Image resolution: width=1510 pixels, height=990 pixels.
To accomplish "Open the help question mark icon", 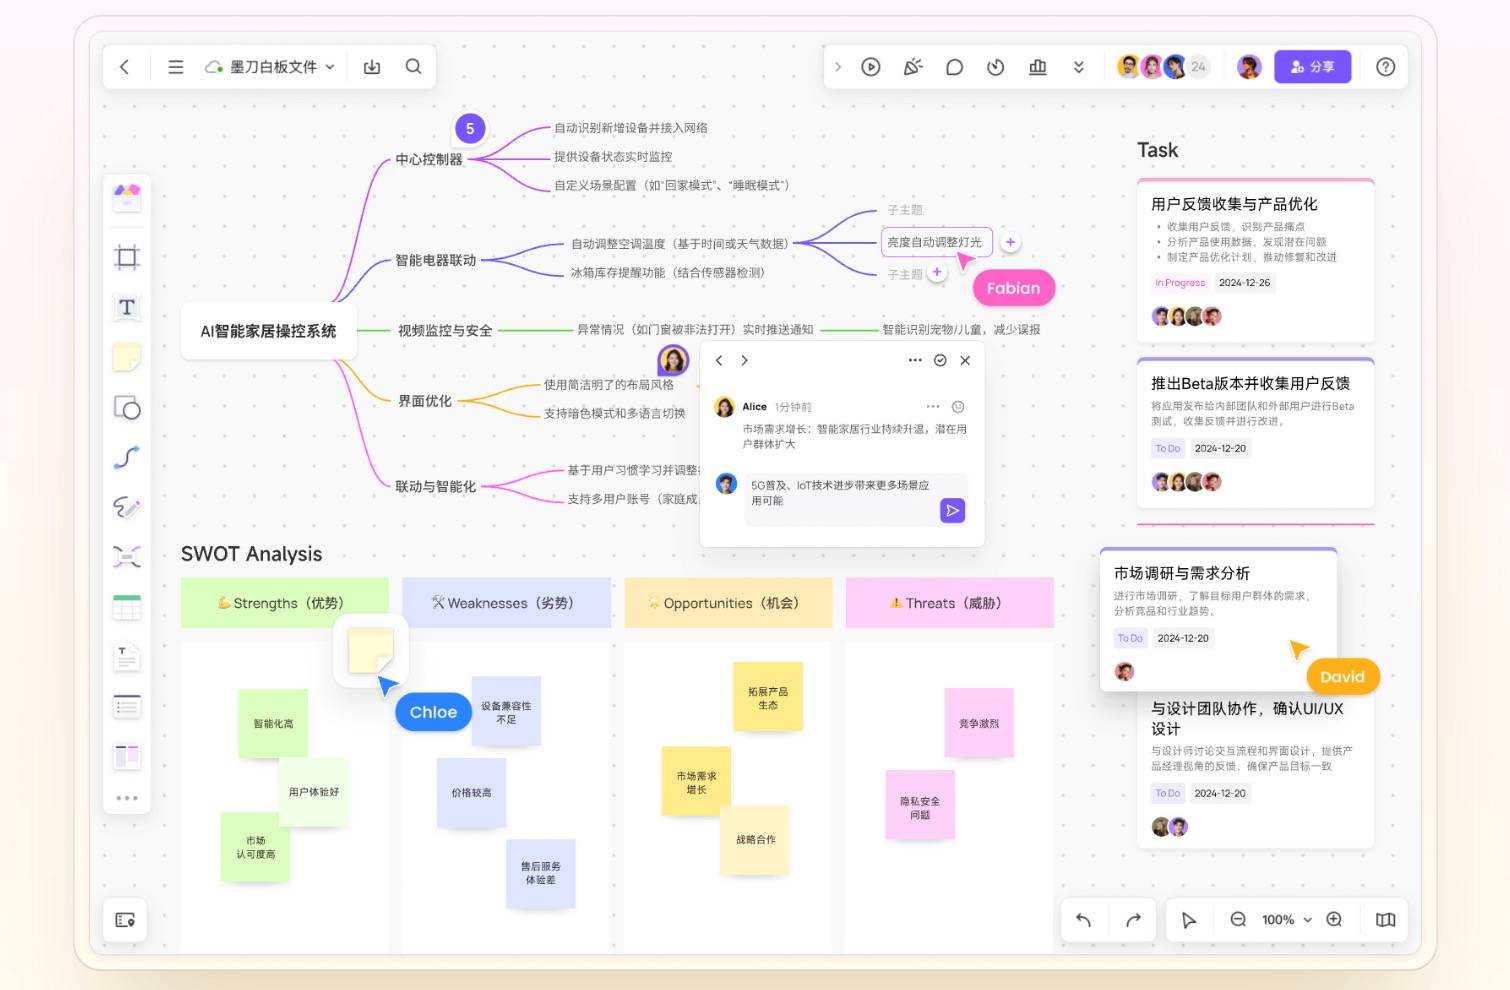I will (x=1385, y=67).
